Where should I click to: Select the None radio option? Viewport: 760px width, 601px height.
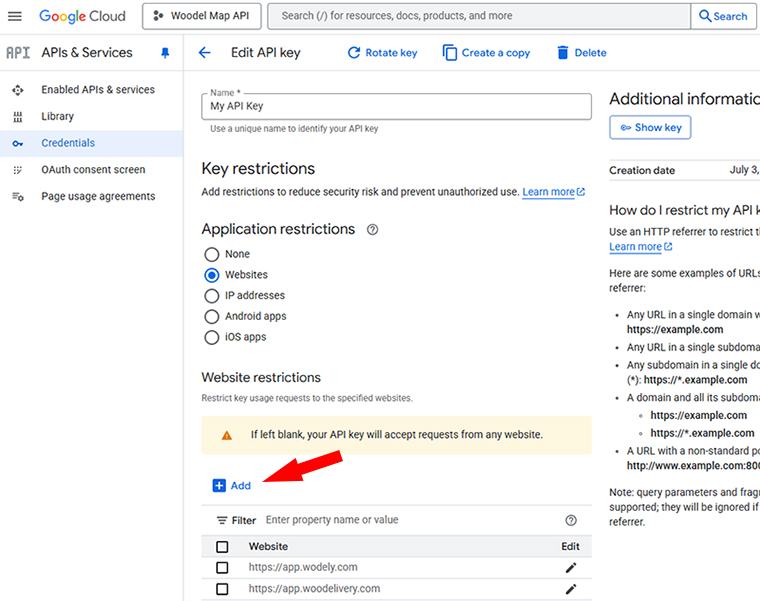click(211, 254)
